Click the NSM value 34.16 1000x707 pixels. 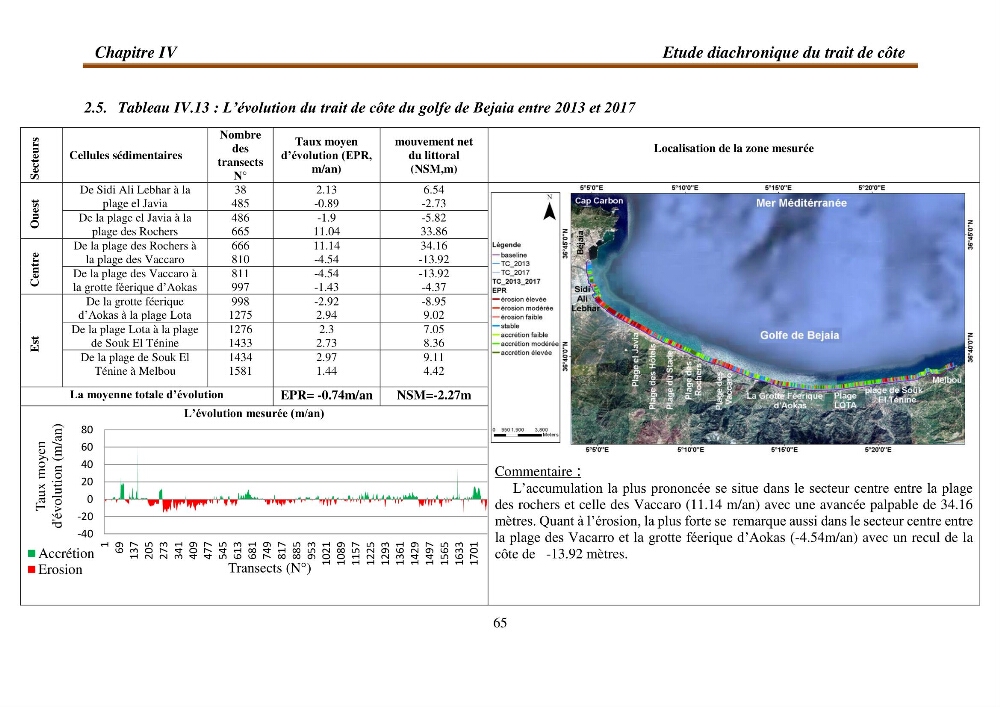click(434, 245)
